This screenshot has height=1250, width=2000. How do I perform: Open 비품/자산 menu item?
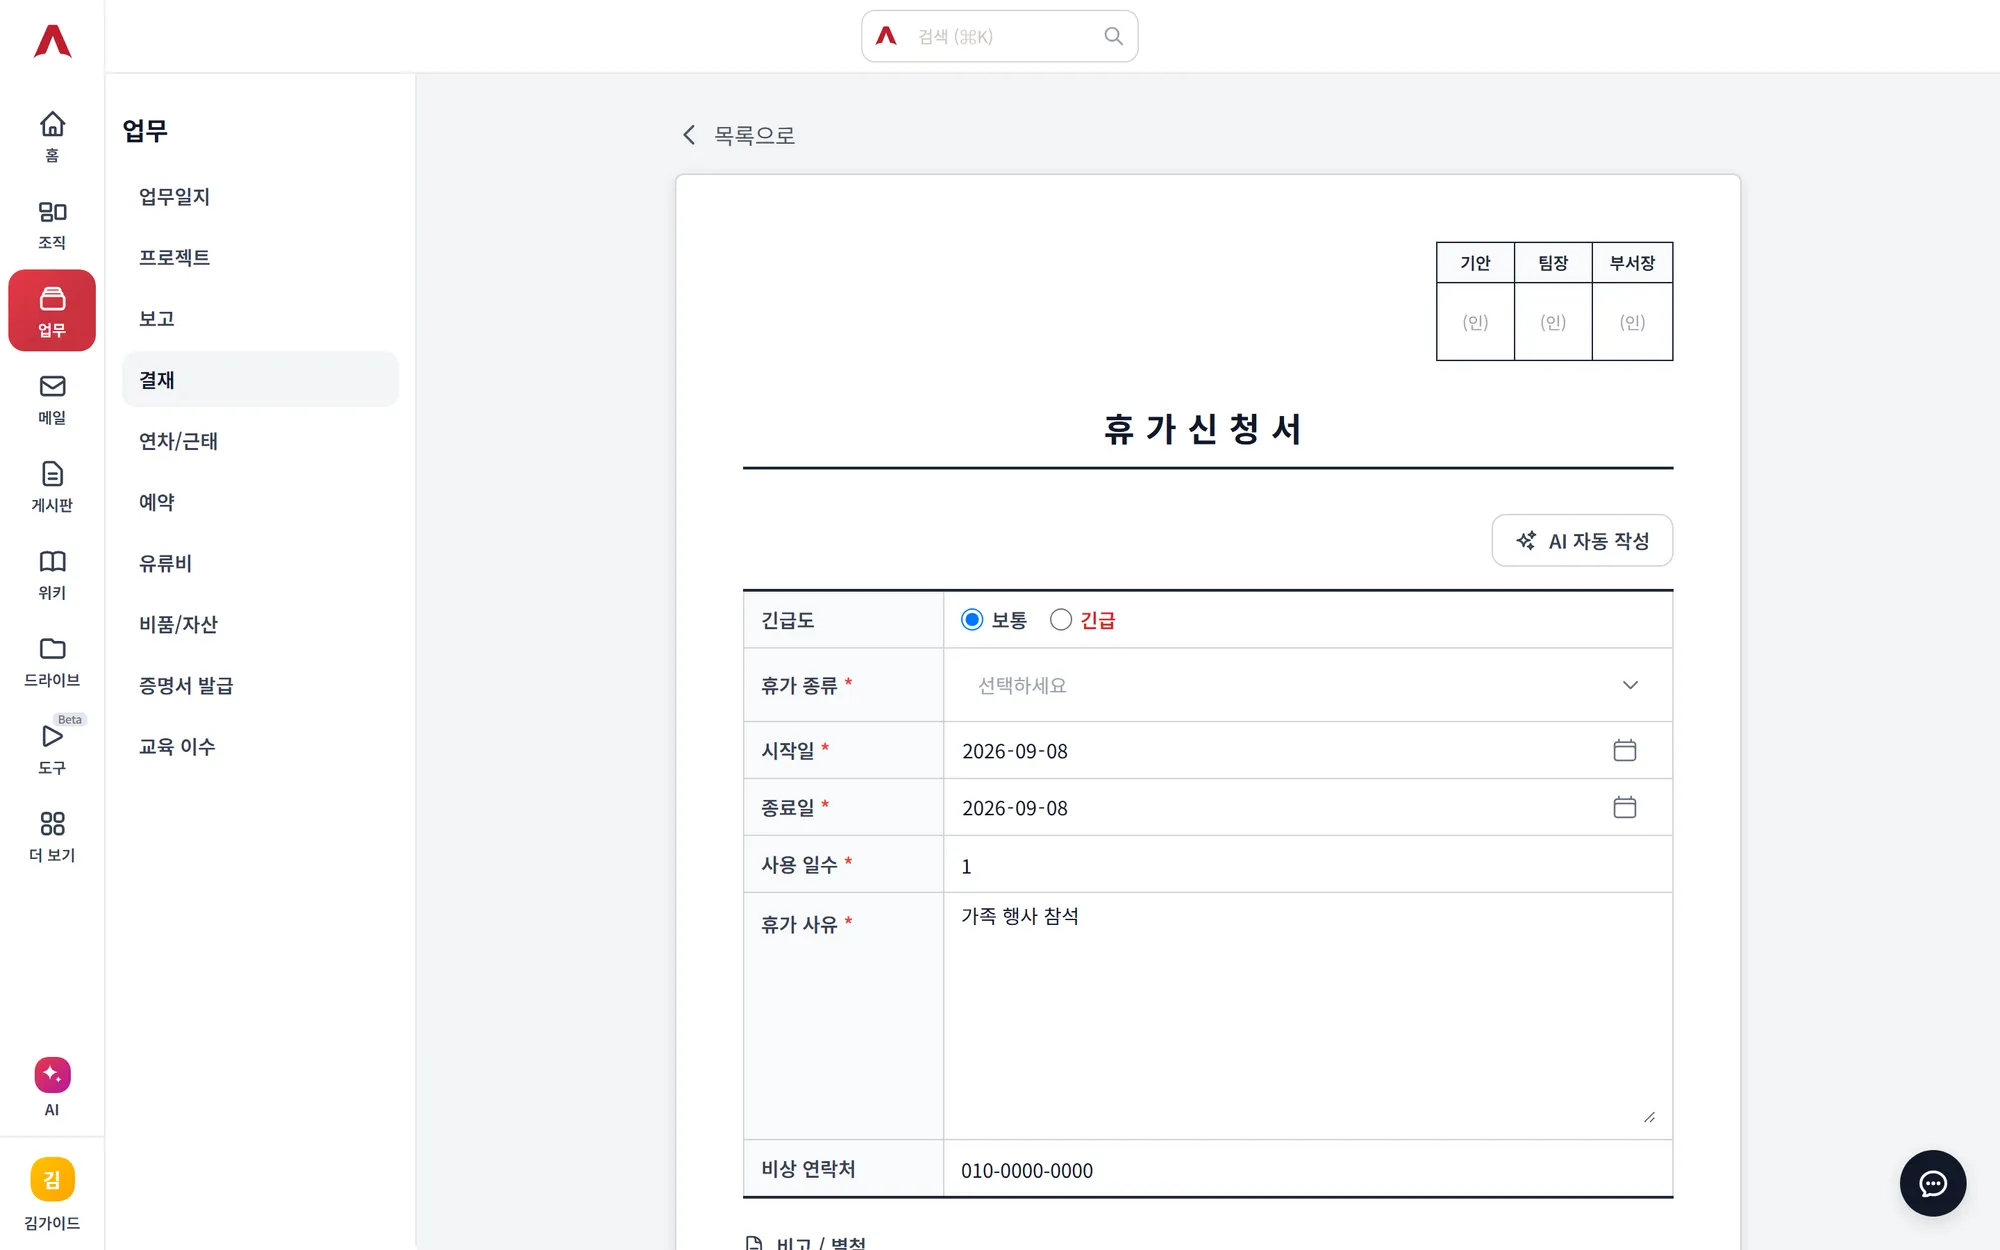260,624
